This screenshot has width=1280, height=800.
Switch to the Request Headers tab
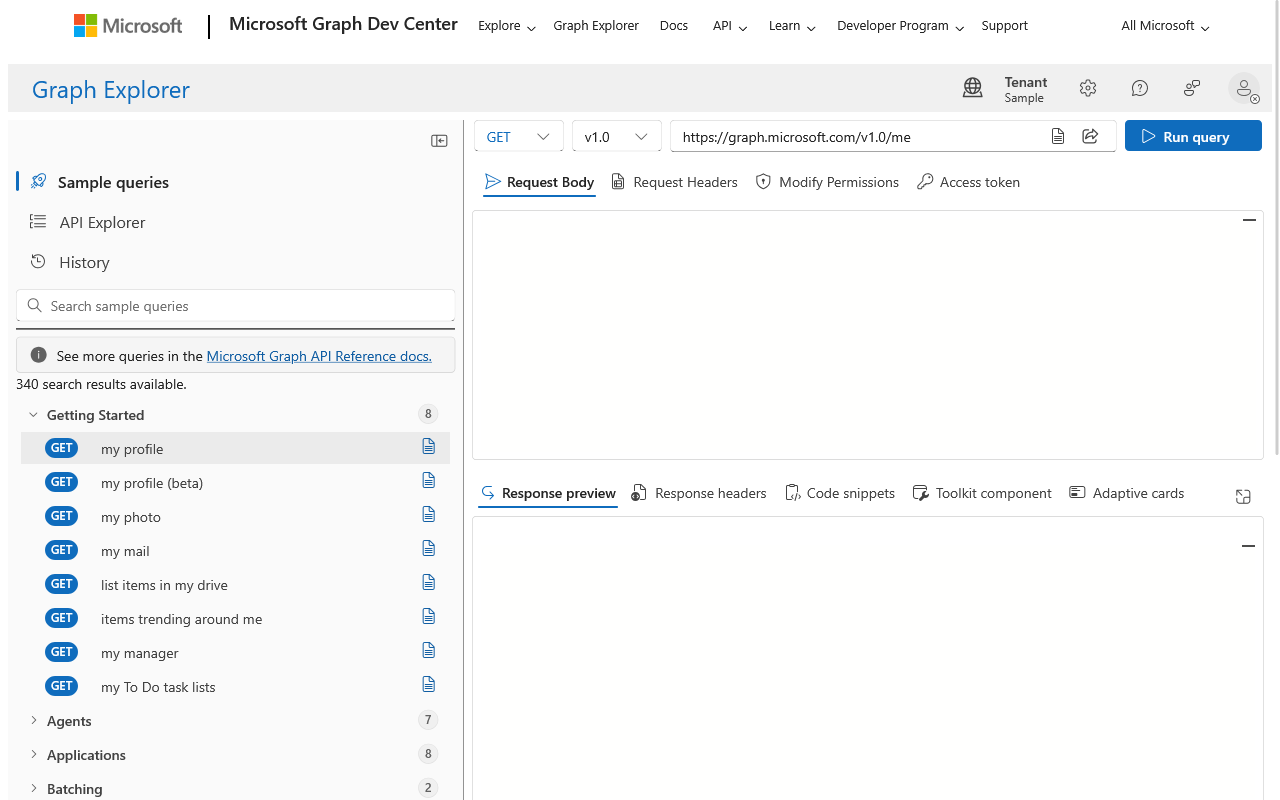coord(674,182)
